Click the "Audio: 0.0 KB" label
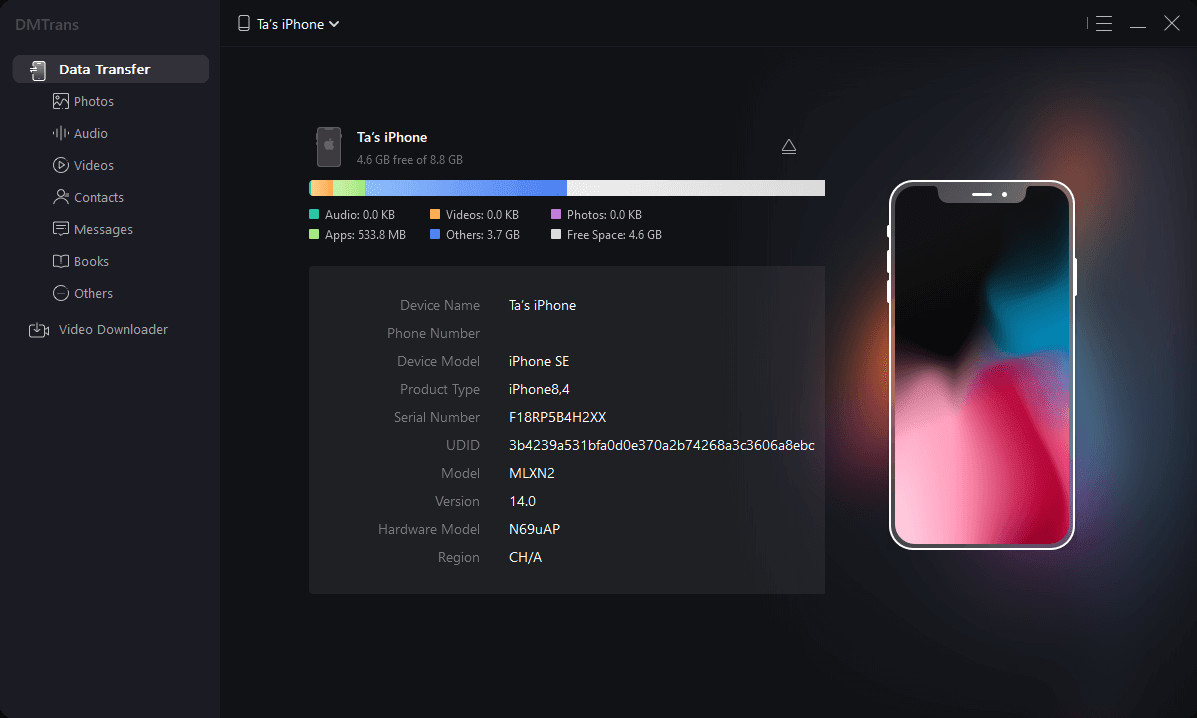The width and height of the screenshot is (1197, 718). coord(360,215)
